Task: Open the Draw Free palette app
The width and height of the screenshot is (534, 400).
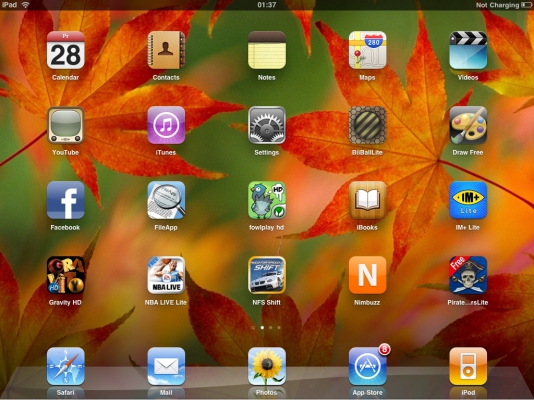Action: click(468, 125)
